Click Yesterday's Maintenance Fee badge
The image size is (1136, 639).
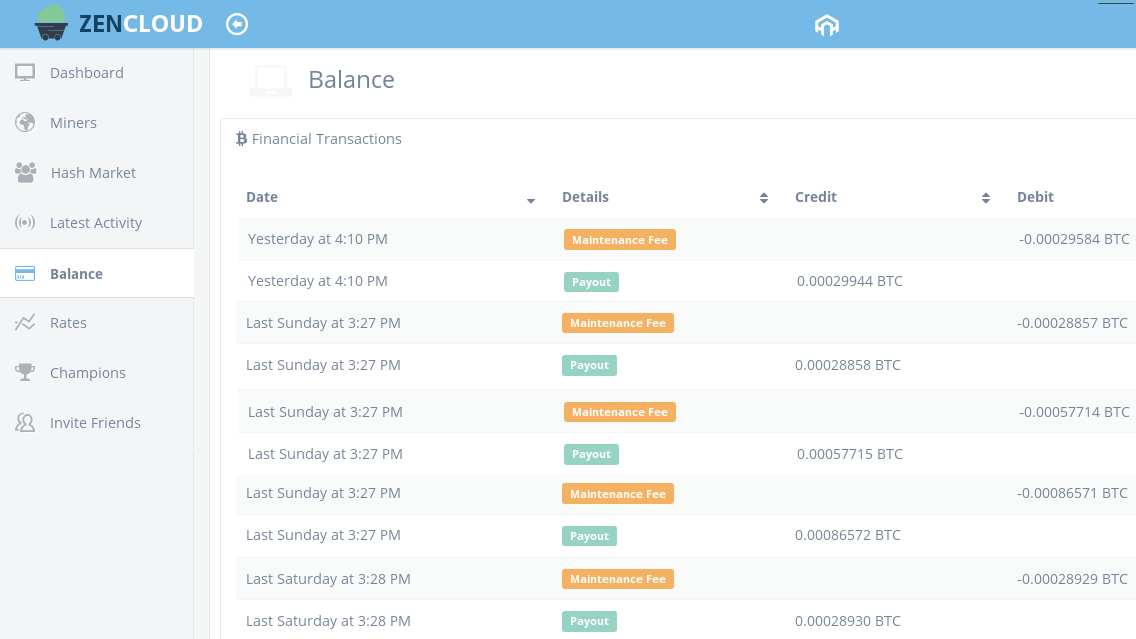[x=619, y=240]
